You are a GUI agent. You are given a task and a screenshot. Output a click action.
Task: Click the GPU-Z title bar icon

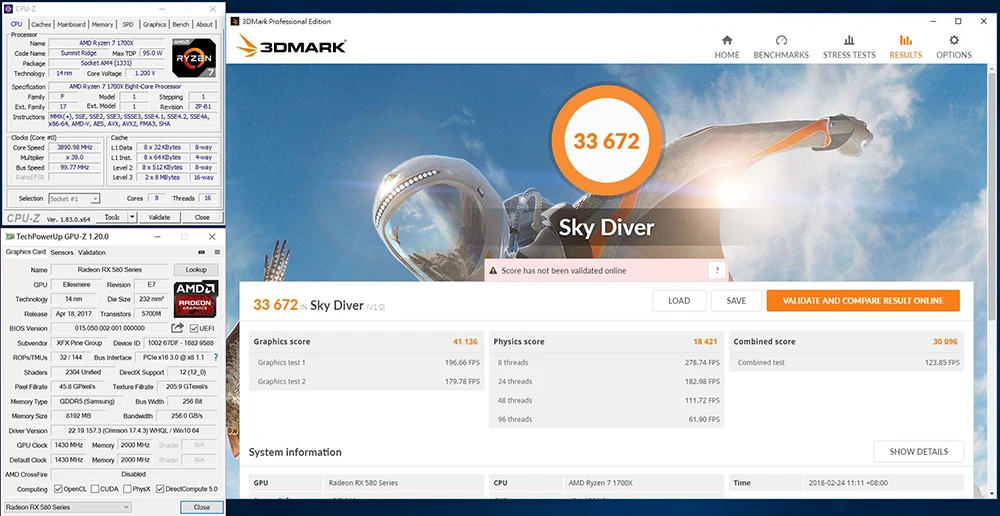[x=9, y=237]
